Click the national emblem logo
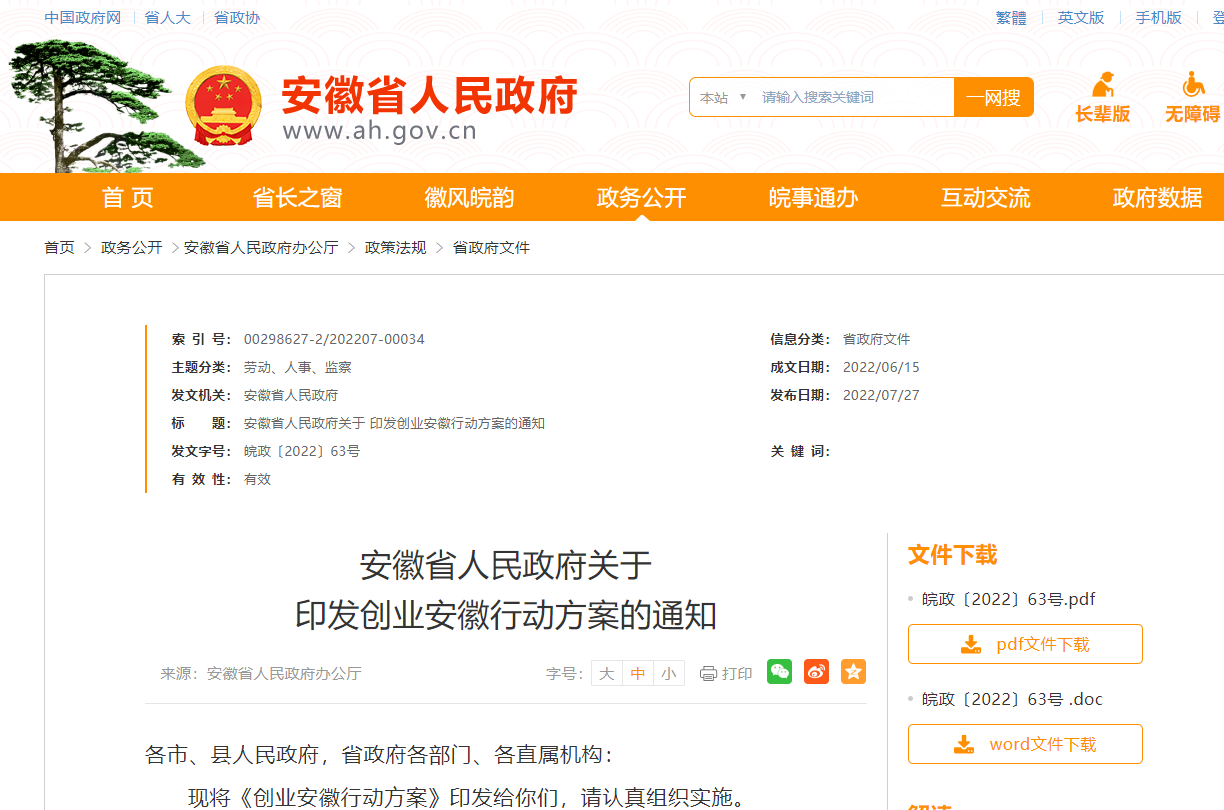Screen dimensions: 1224x810 pos(224,106)
